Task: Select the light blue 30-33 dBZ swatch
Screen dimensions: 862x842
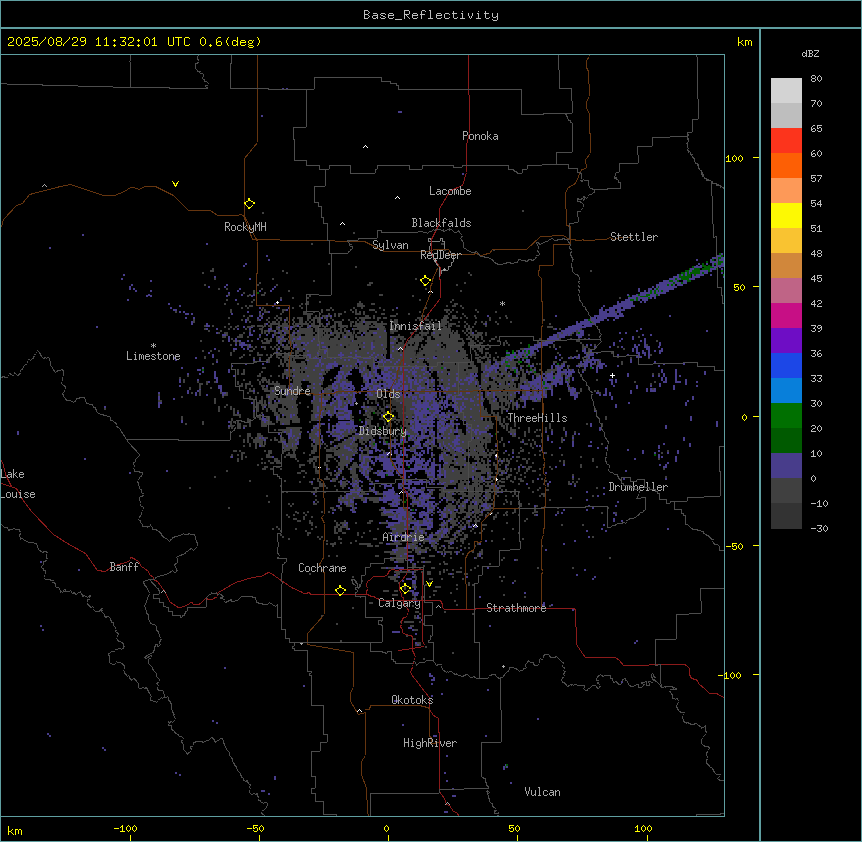Action: 786,391
